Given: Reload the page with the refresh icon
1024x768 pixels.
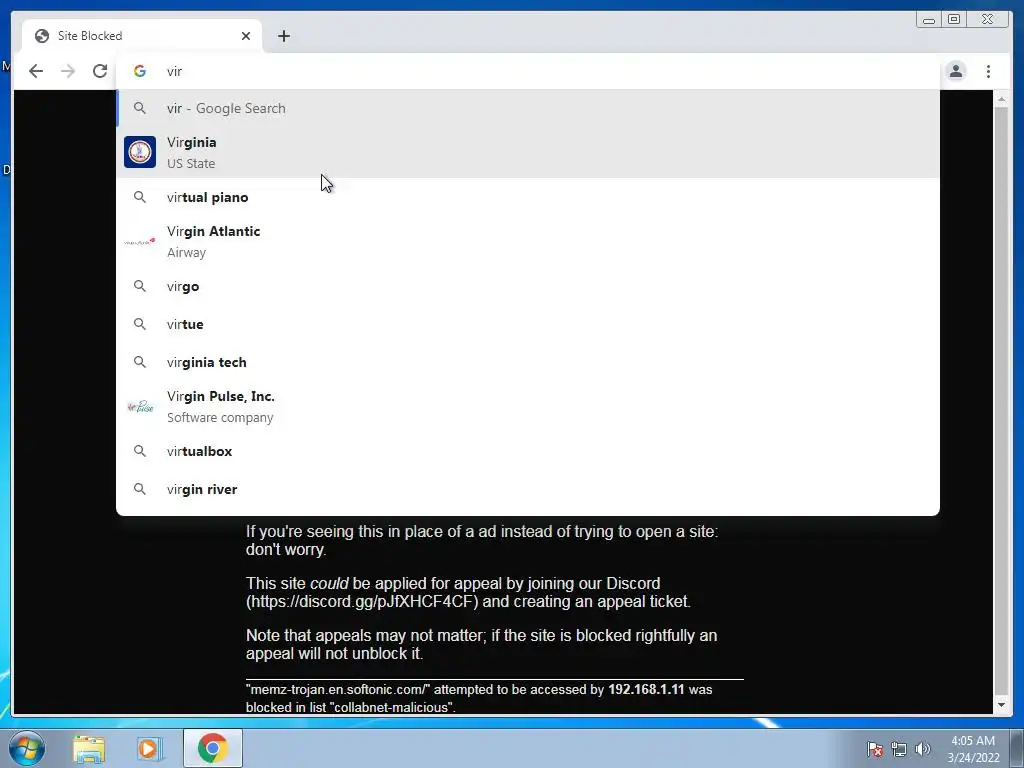Looking at the screenshot, I should [x=100, y=71].
